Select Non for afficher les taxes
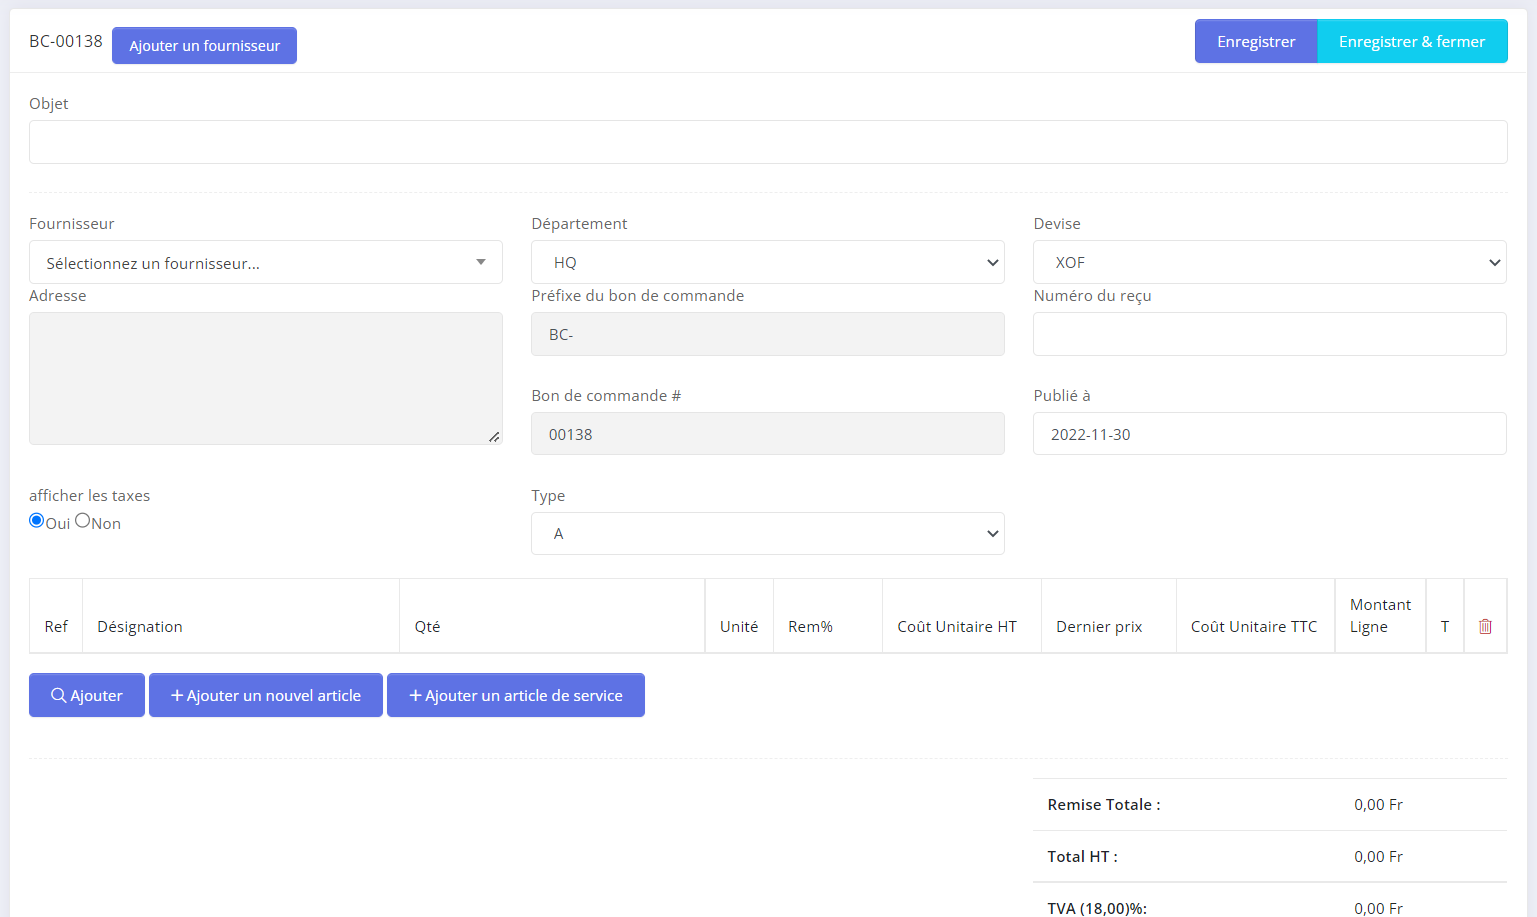 [x=83, y=520]
